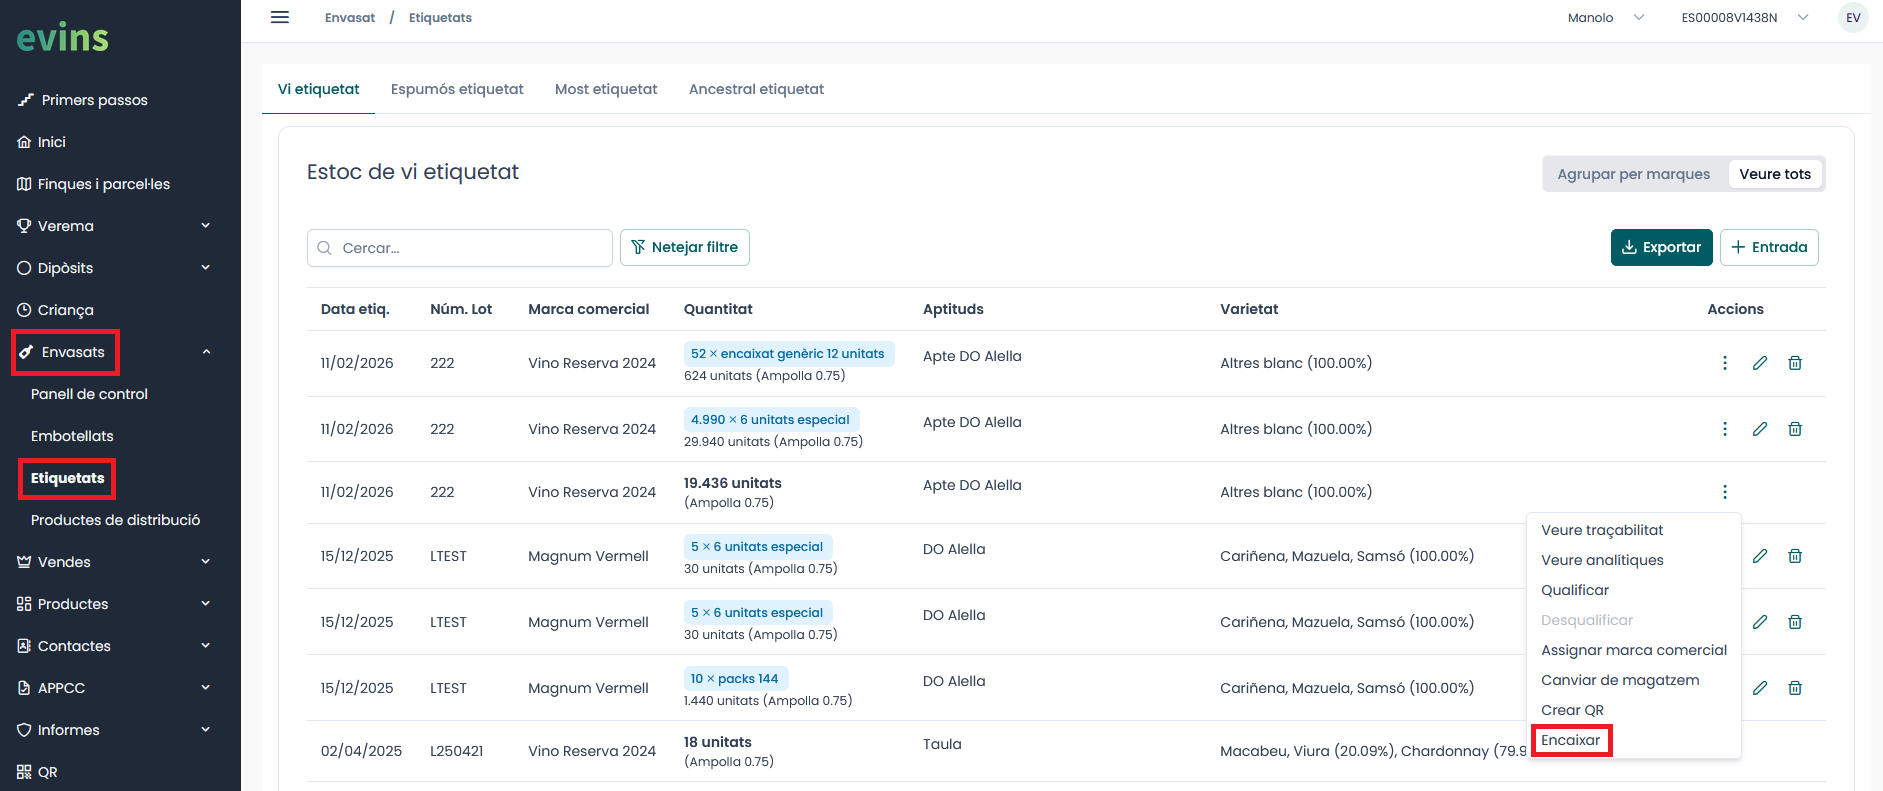The height and width of the screenshot is (791, 1883).
Task: Click the Aptituds column header
Action: click(x=953, y=309)
